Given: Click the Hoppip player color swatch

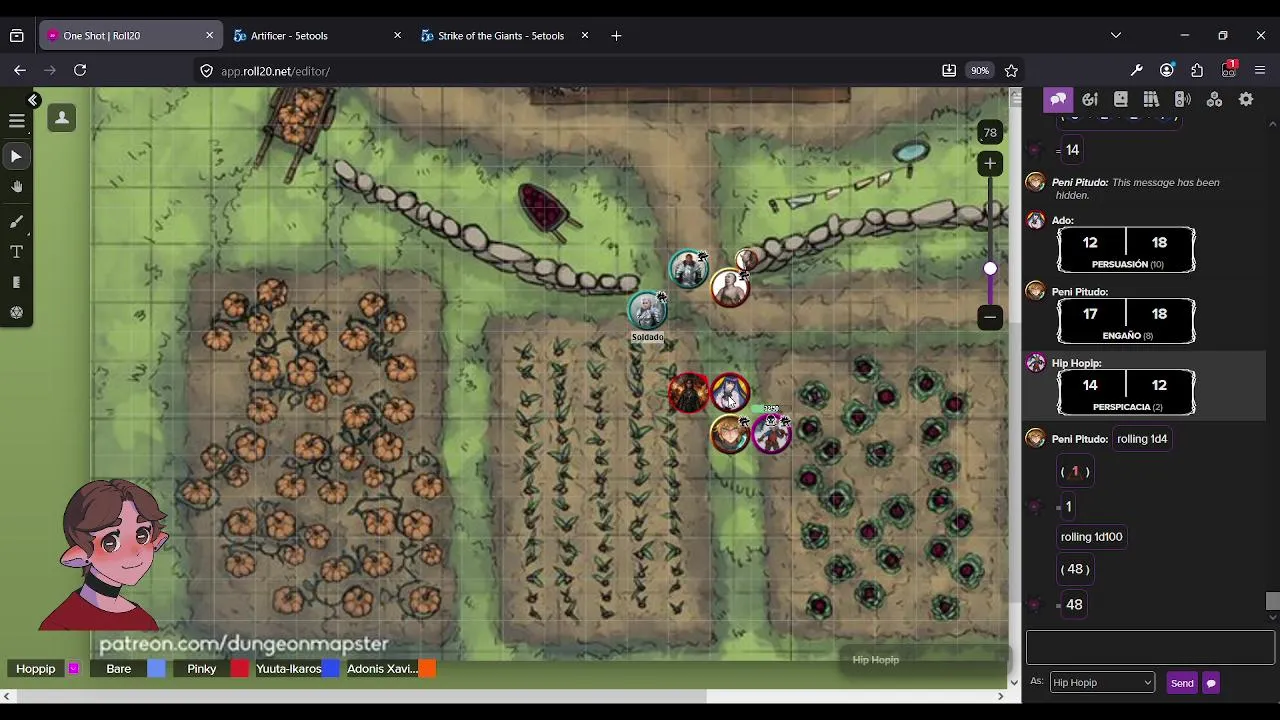Looking at the screenshot, I should [73, 669].
